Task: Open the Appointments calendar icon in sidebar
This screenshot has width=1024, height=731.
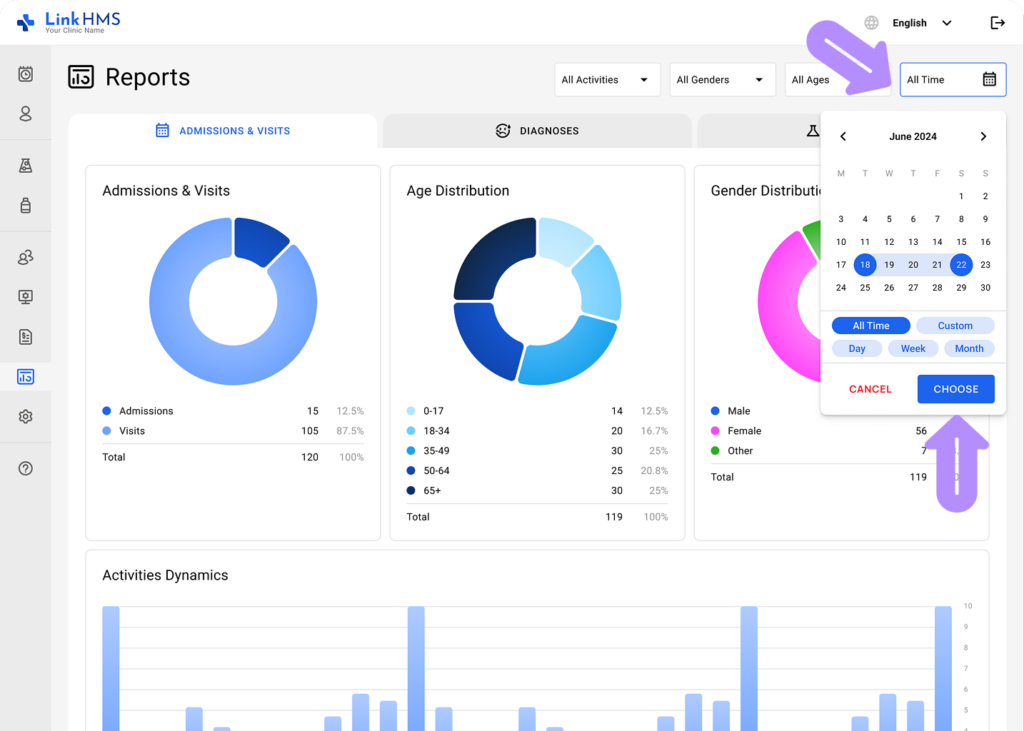Action: coord(25,74)
